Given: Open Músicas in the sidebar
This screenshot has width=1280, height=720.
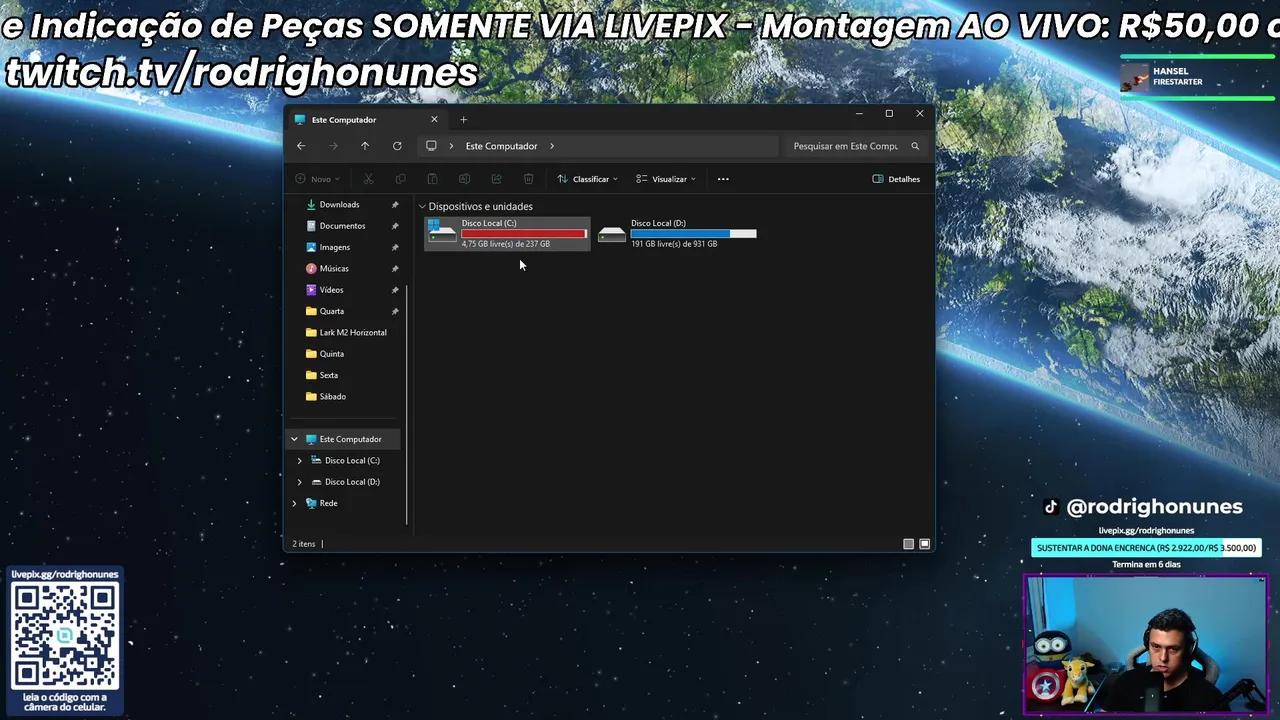Looking at the screenshot, I should click(334, 269).
